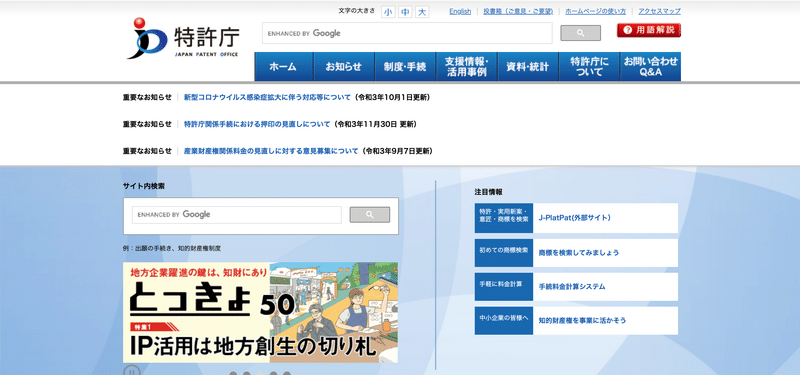The width and height of the screenshot is (800, 375).
Task: Switch to the English site
Action: [x=460, y=11]
